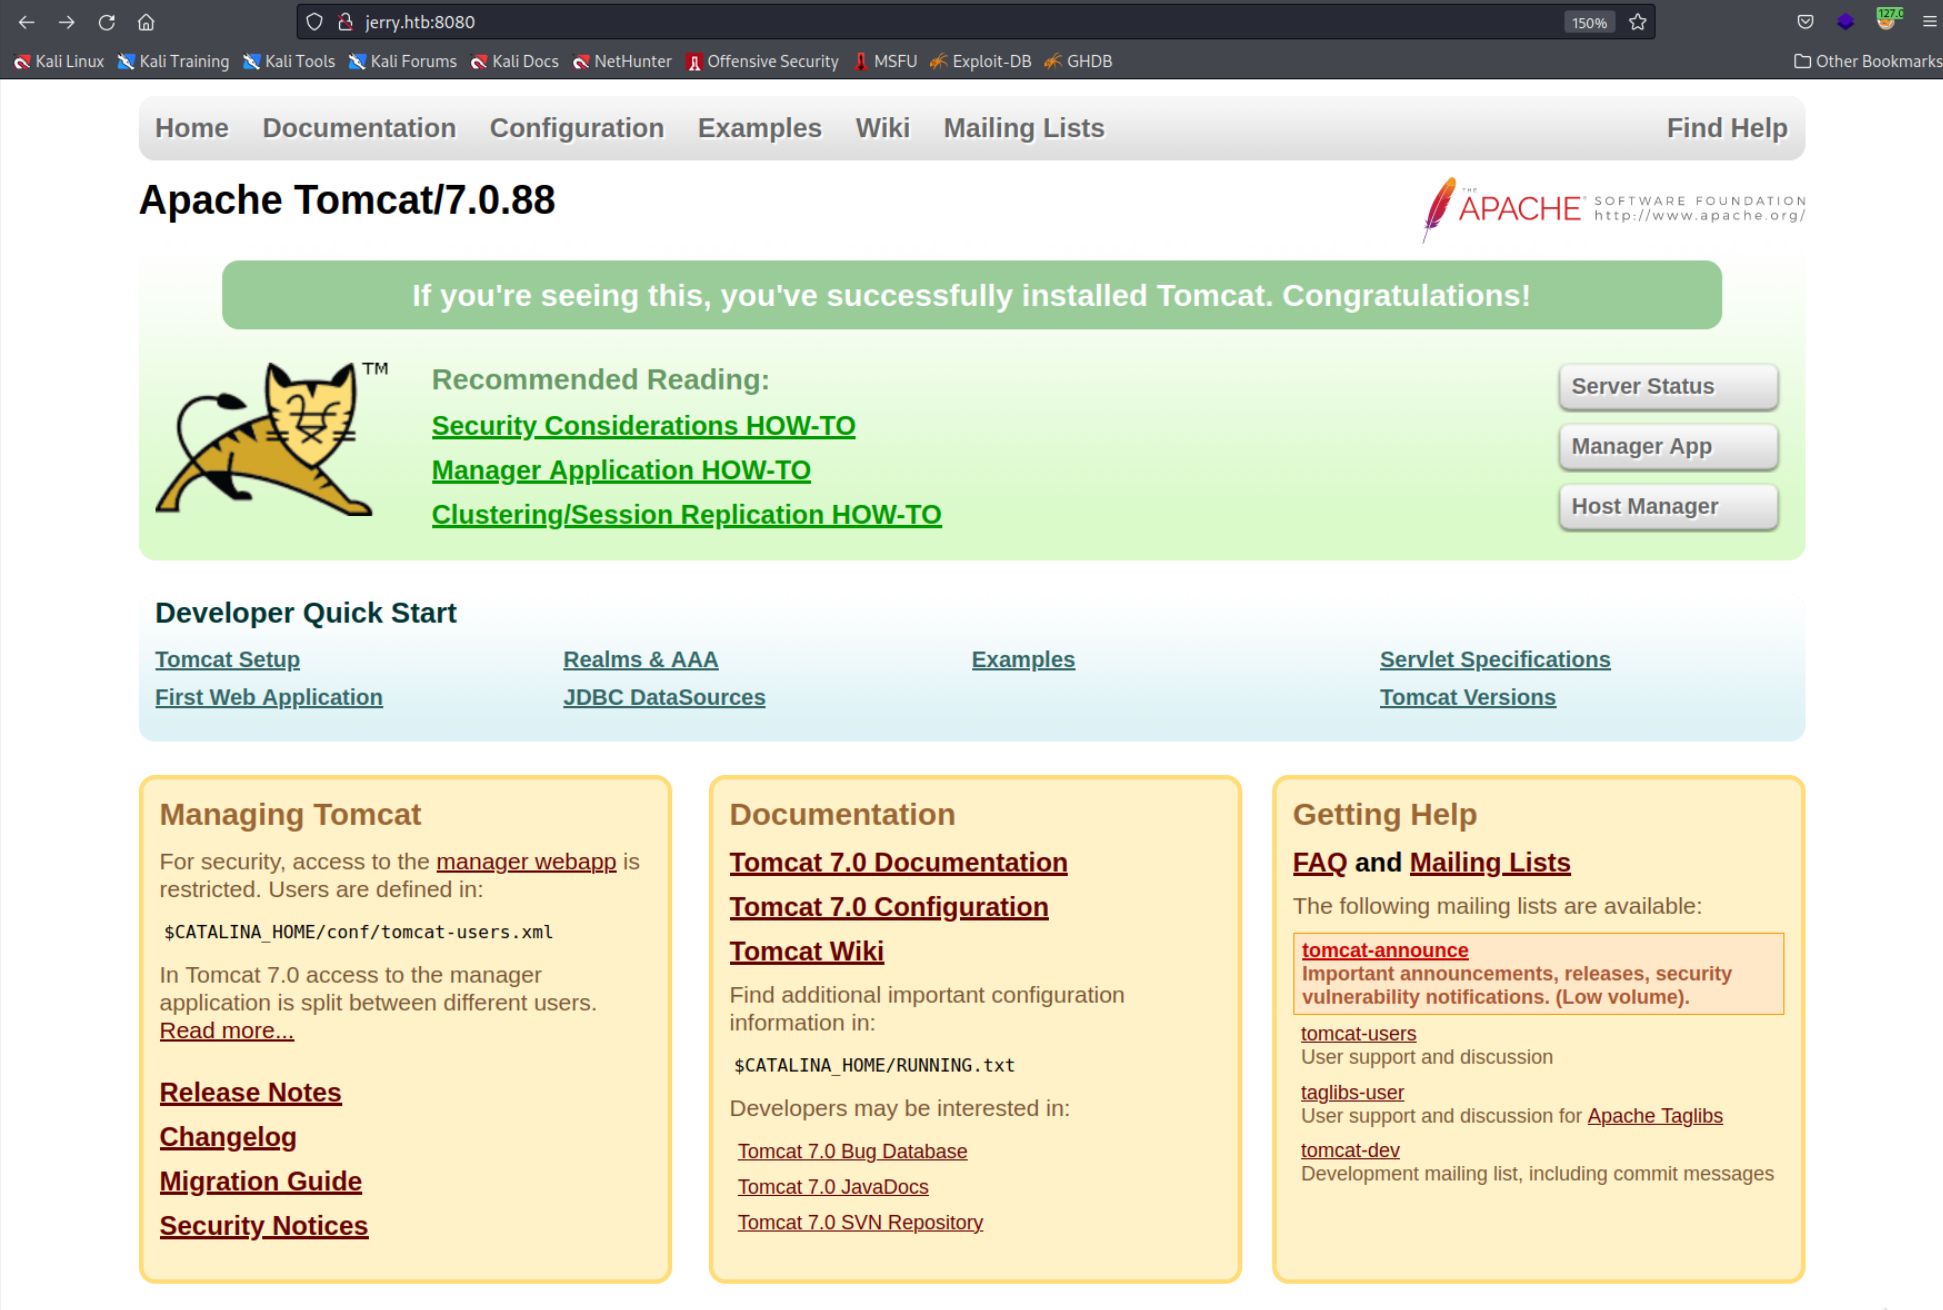Open the Examples link under Quick Start
The height and width of the screenshot is (1310, 1943).
pyautogui.click(x=1023, y=660)
